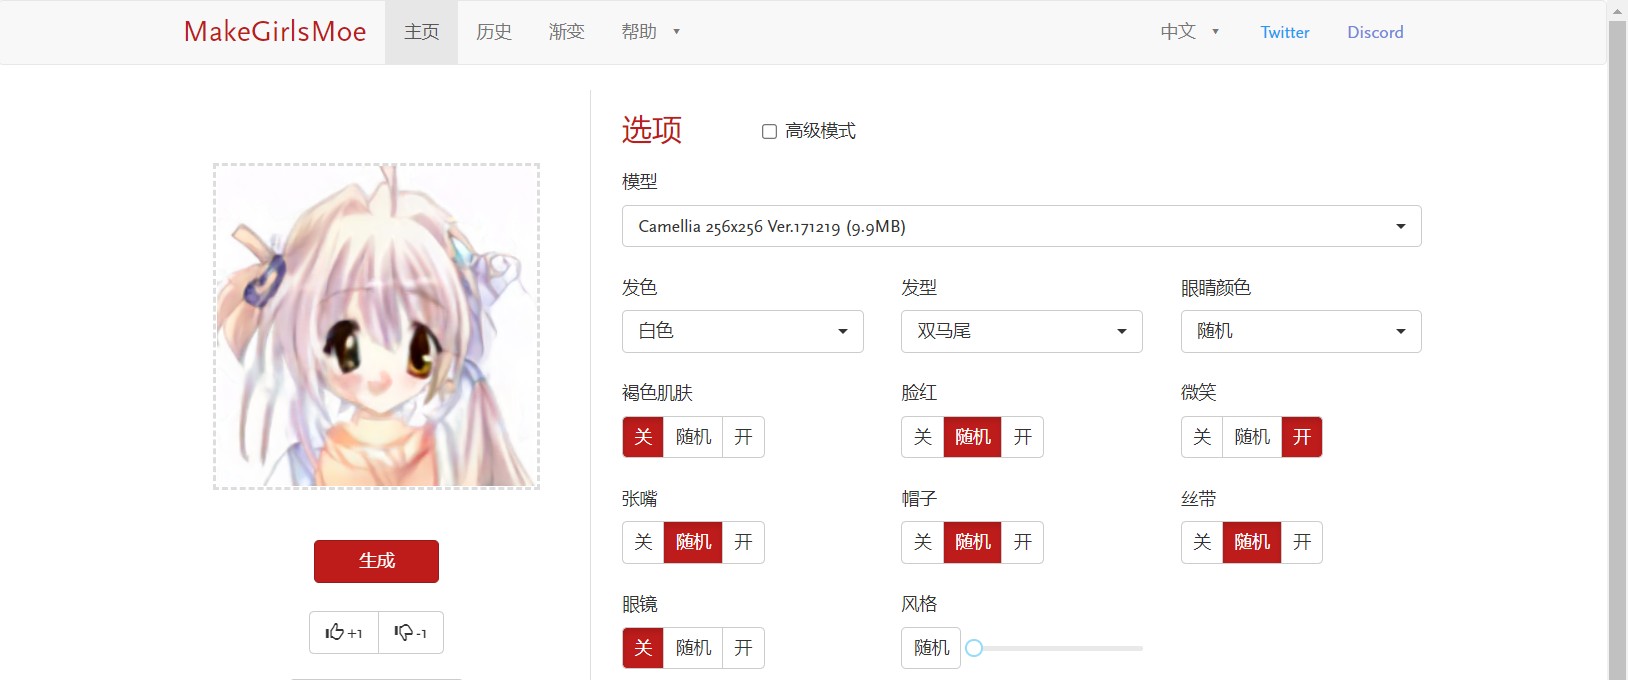Turn 丝带 on with 开

point(1302,542)
